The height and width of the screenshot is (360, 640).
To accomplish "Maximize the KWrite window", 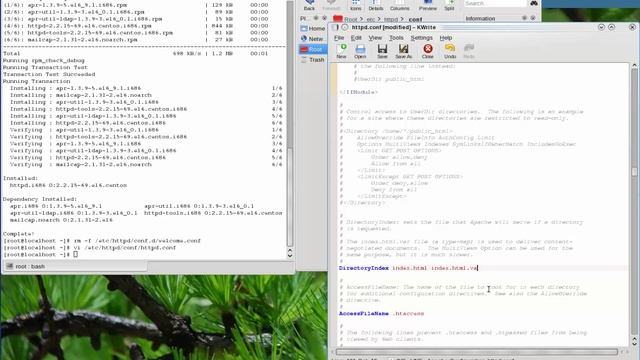I will (611, 27).
